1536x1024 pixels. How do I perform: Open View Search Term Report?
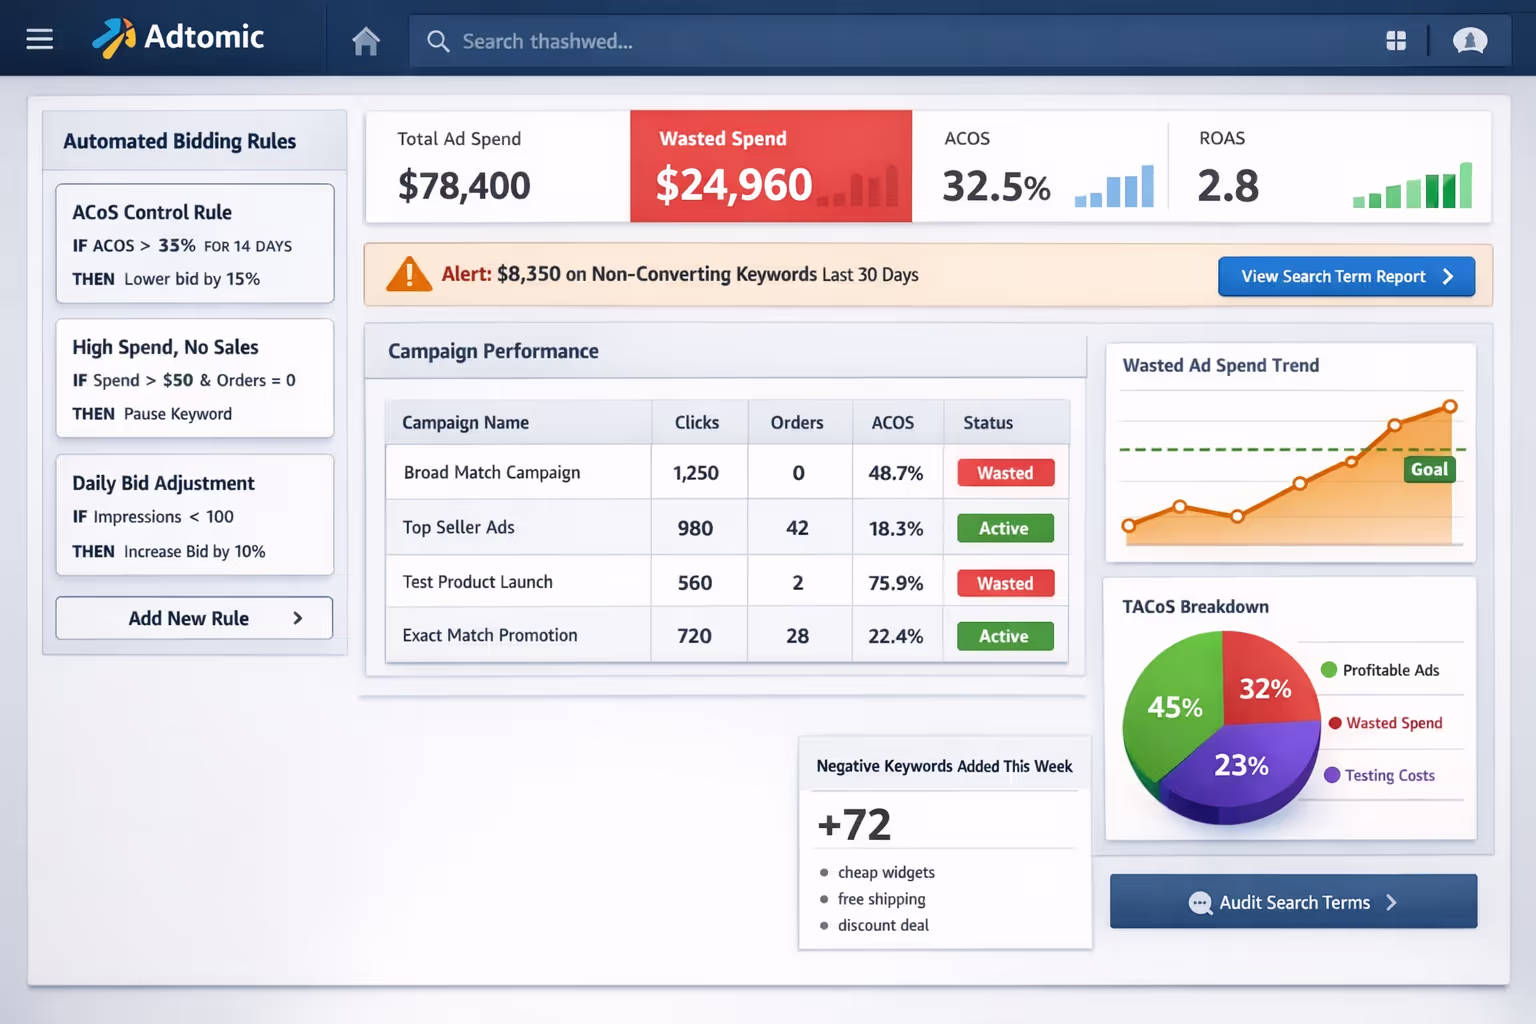point(1346,277)
